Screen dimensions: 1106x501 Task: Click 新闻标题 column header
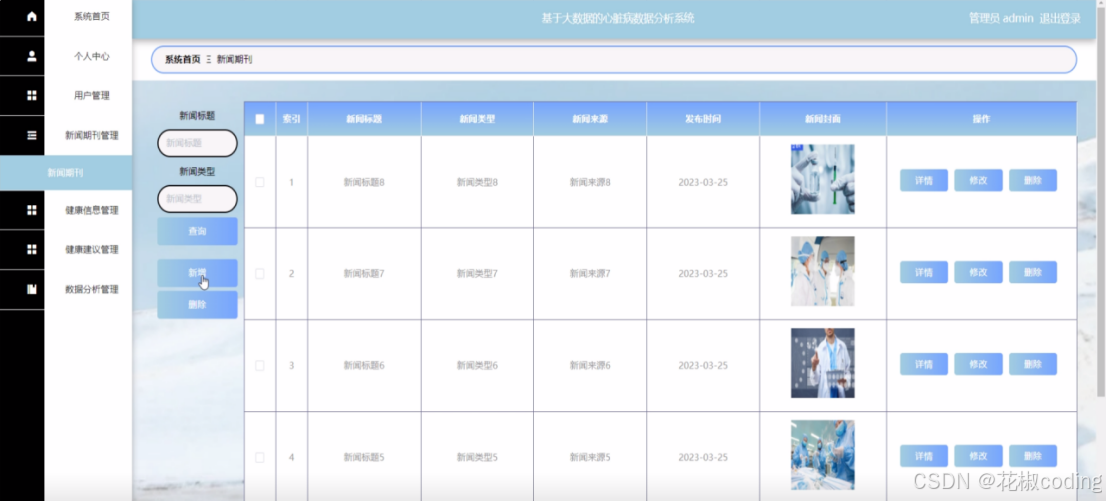coord(364,119)
